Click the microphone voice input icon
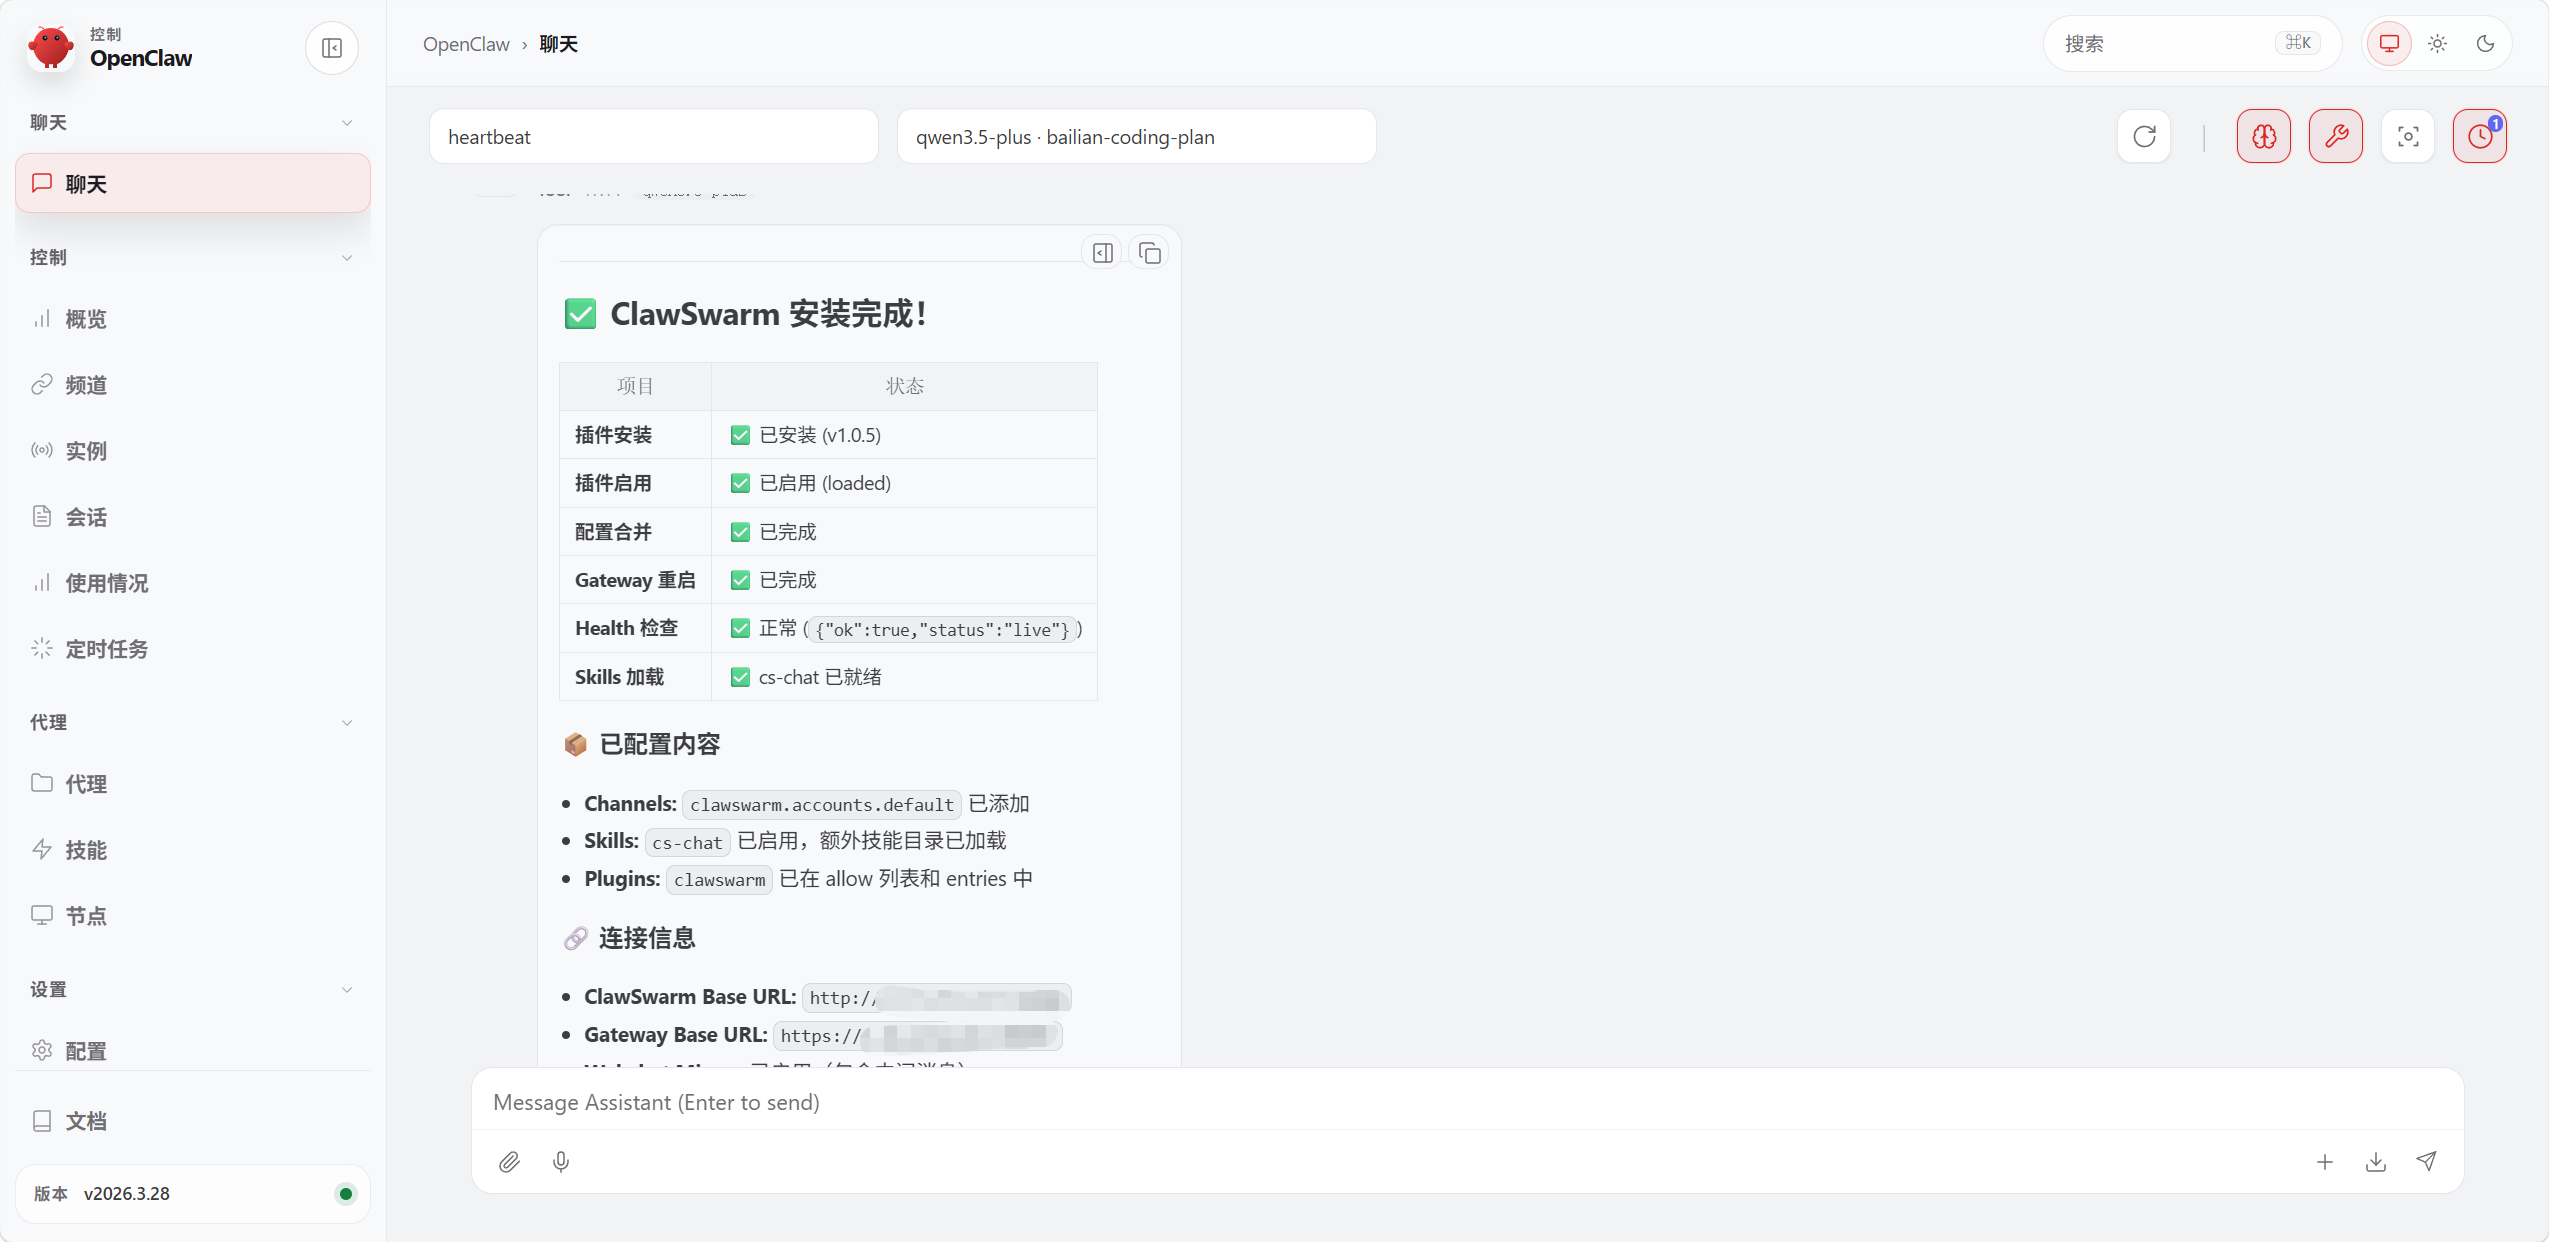This screenshot has height=1242, width=2549. 561,1161
